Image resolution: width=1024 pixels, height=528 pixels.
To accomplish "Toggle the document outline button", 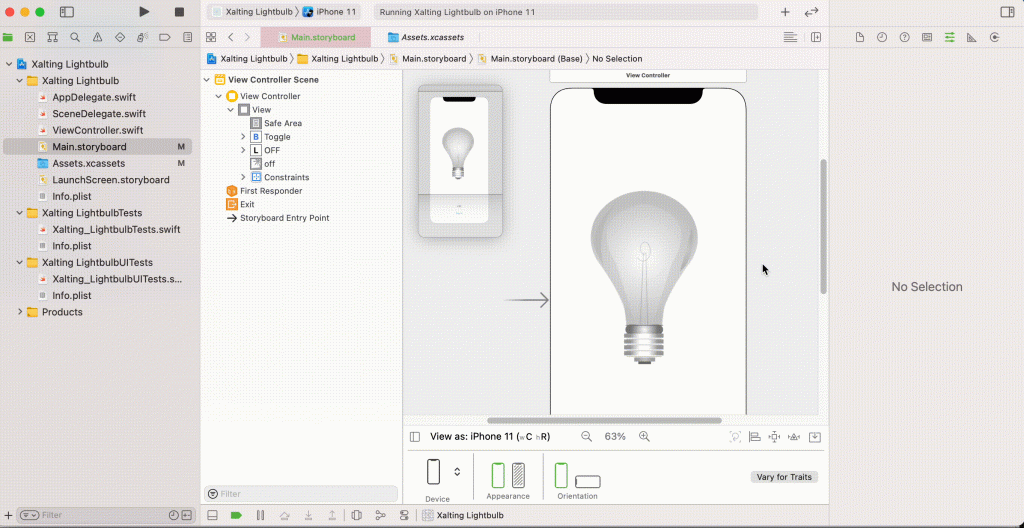I will point(415,437).
